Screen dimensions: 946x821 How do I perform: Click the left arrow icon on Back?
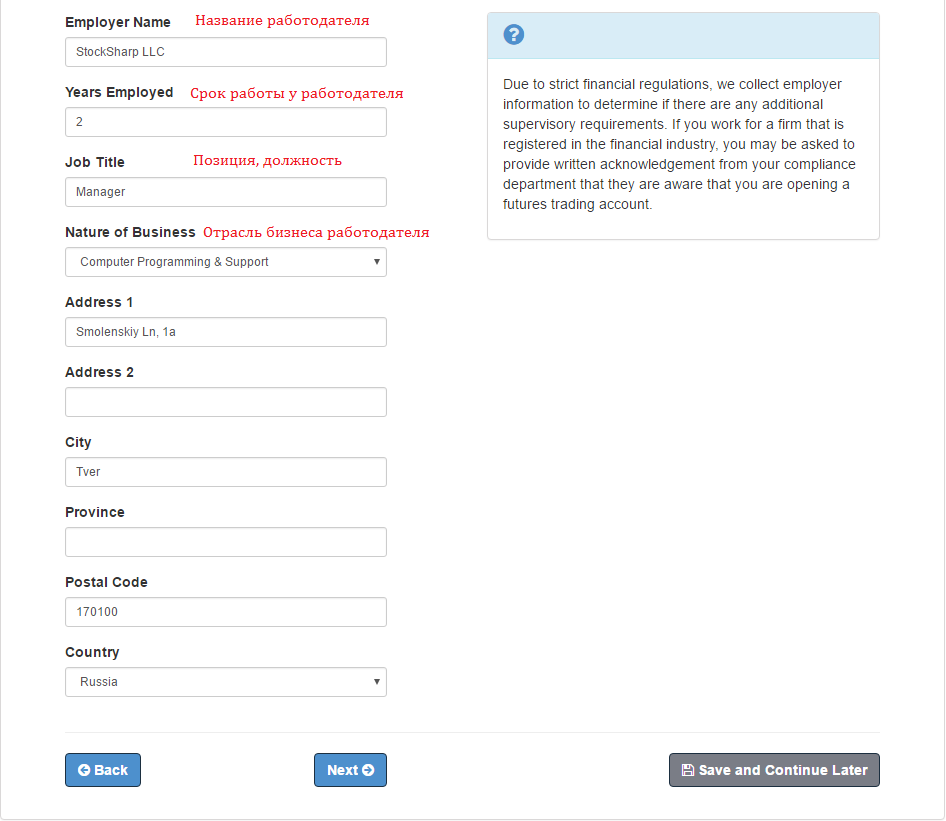pos(84,770)
